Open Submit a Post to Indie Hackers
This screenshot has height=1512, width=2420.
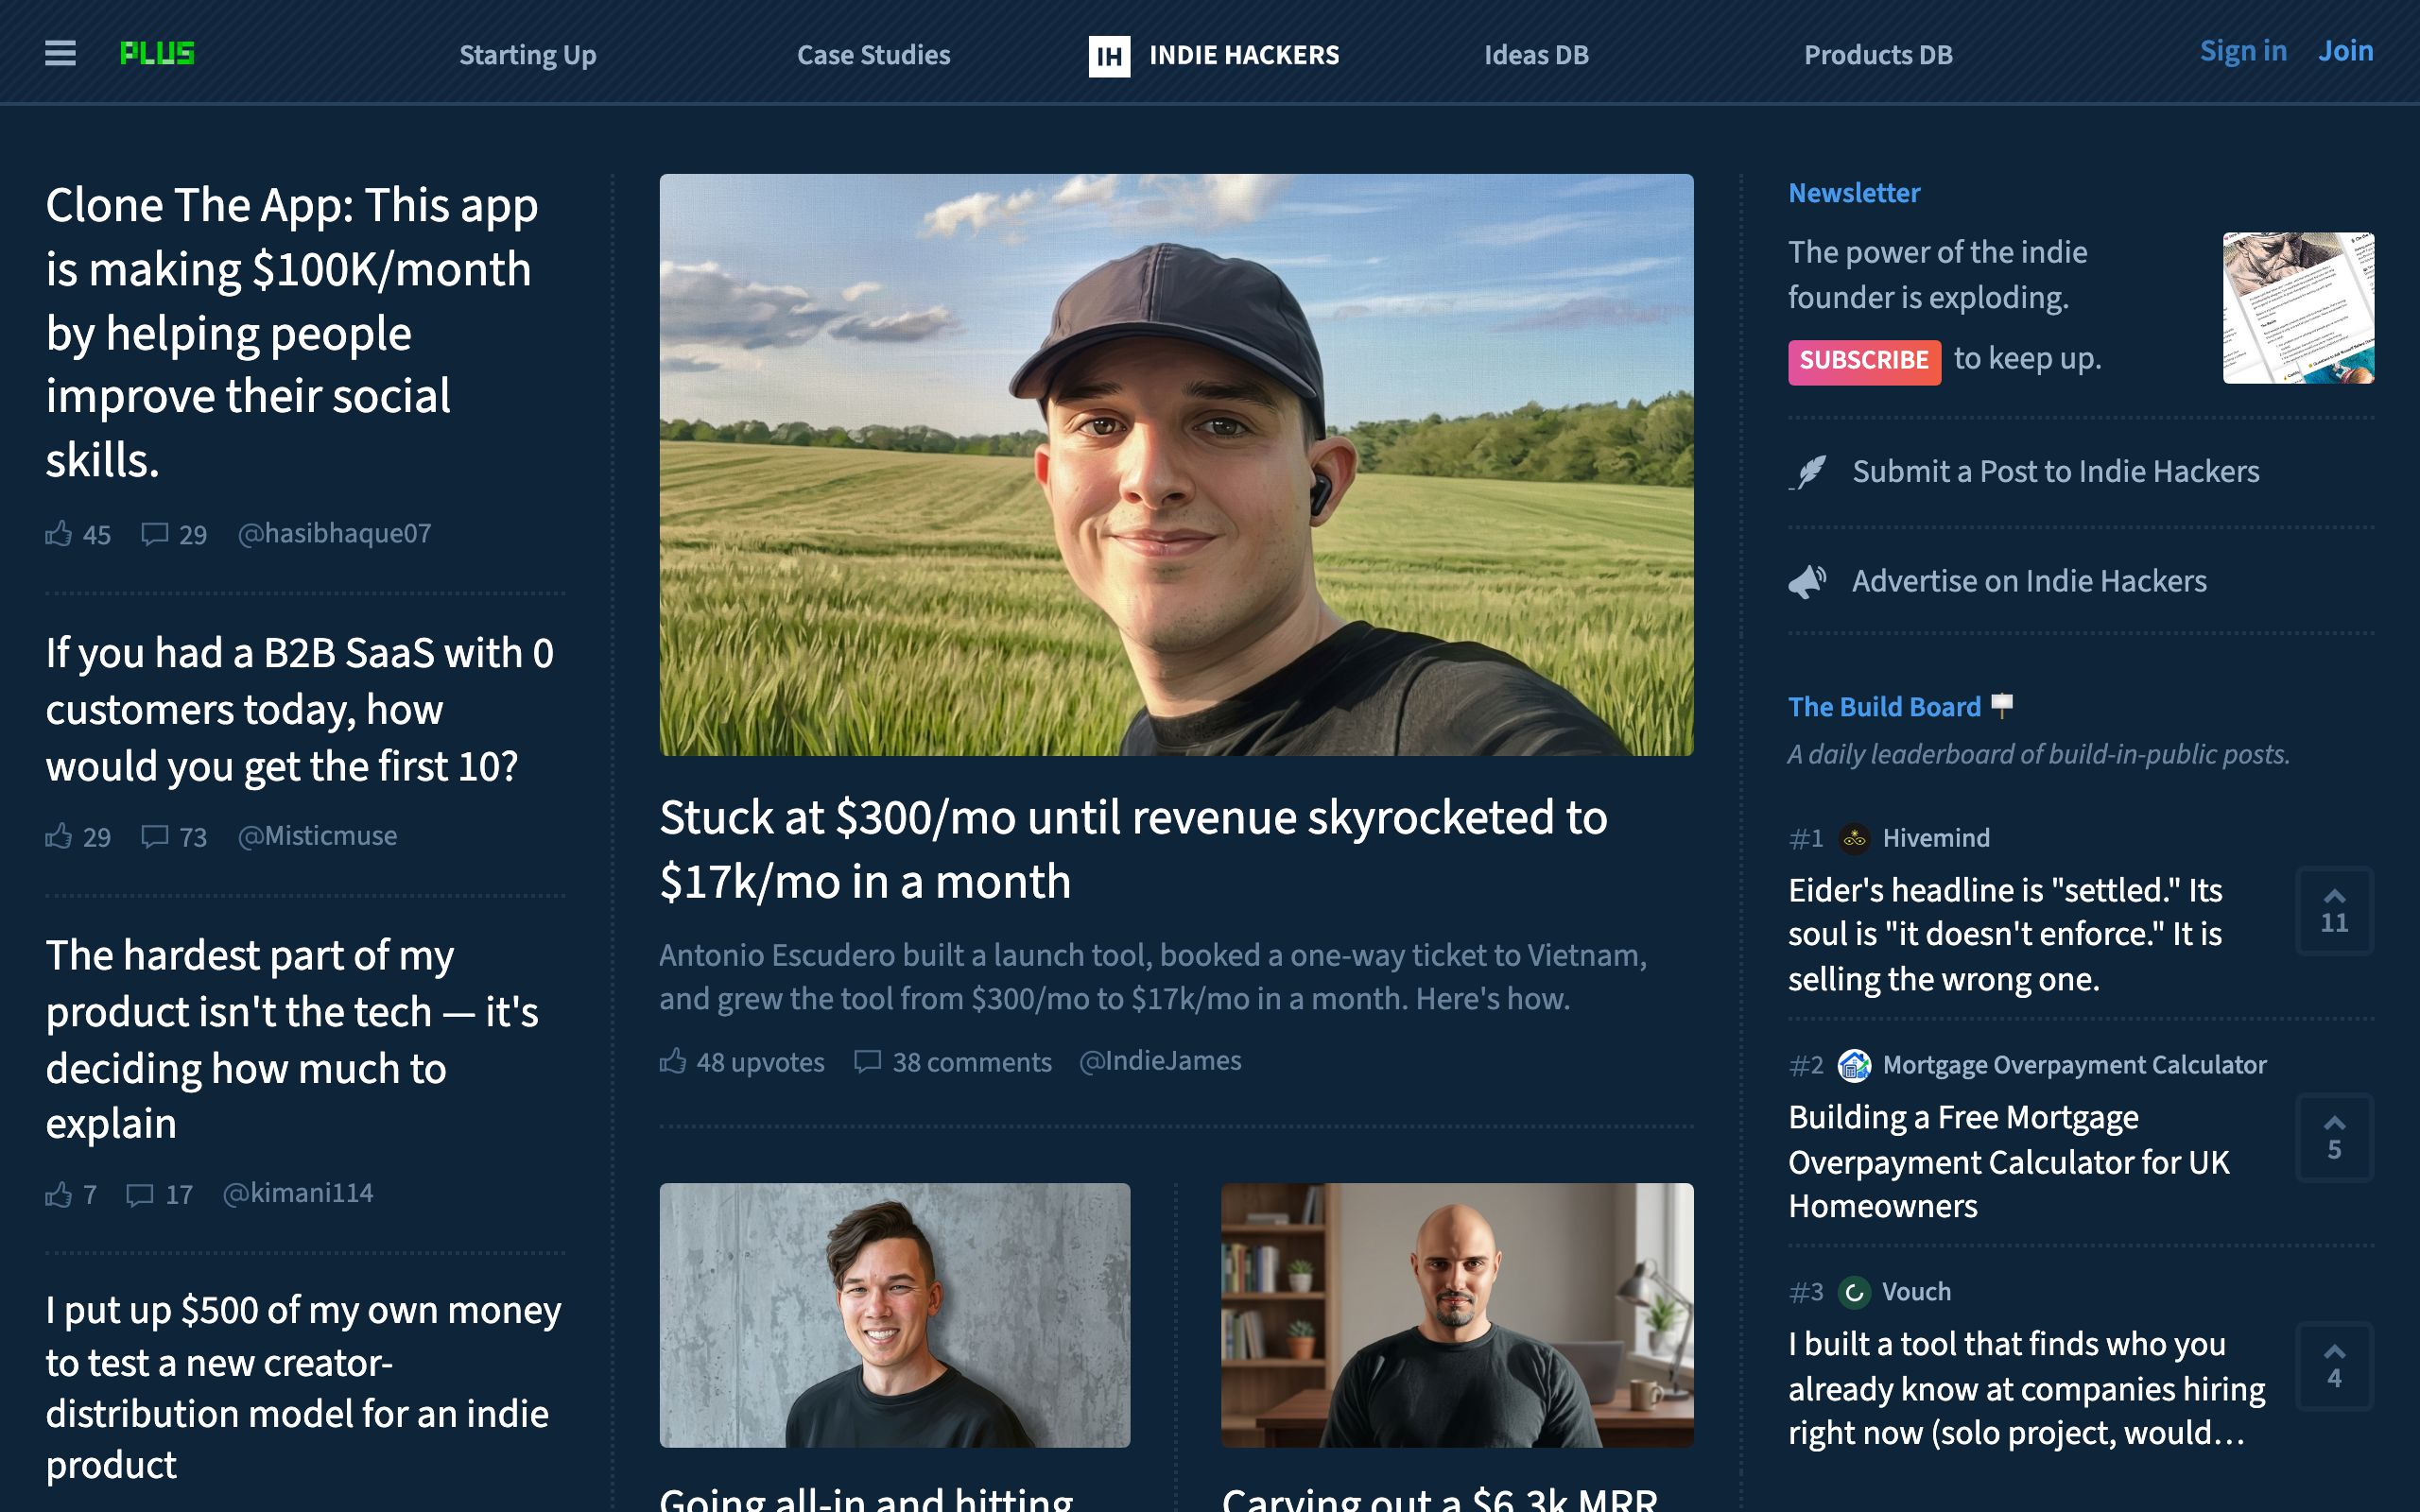point(2055,471)
